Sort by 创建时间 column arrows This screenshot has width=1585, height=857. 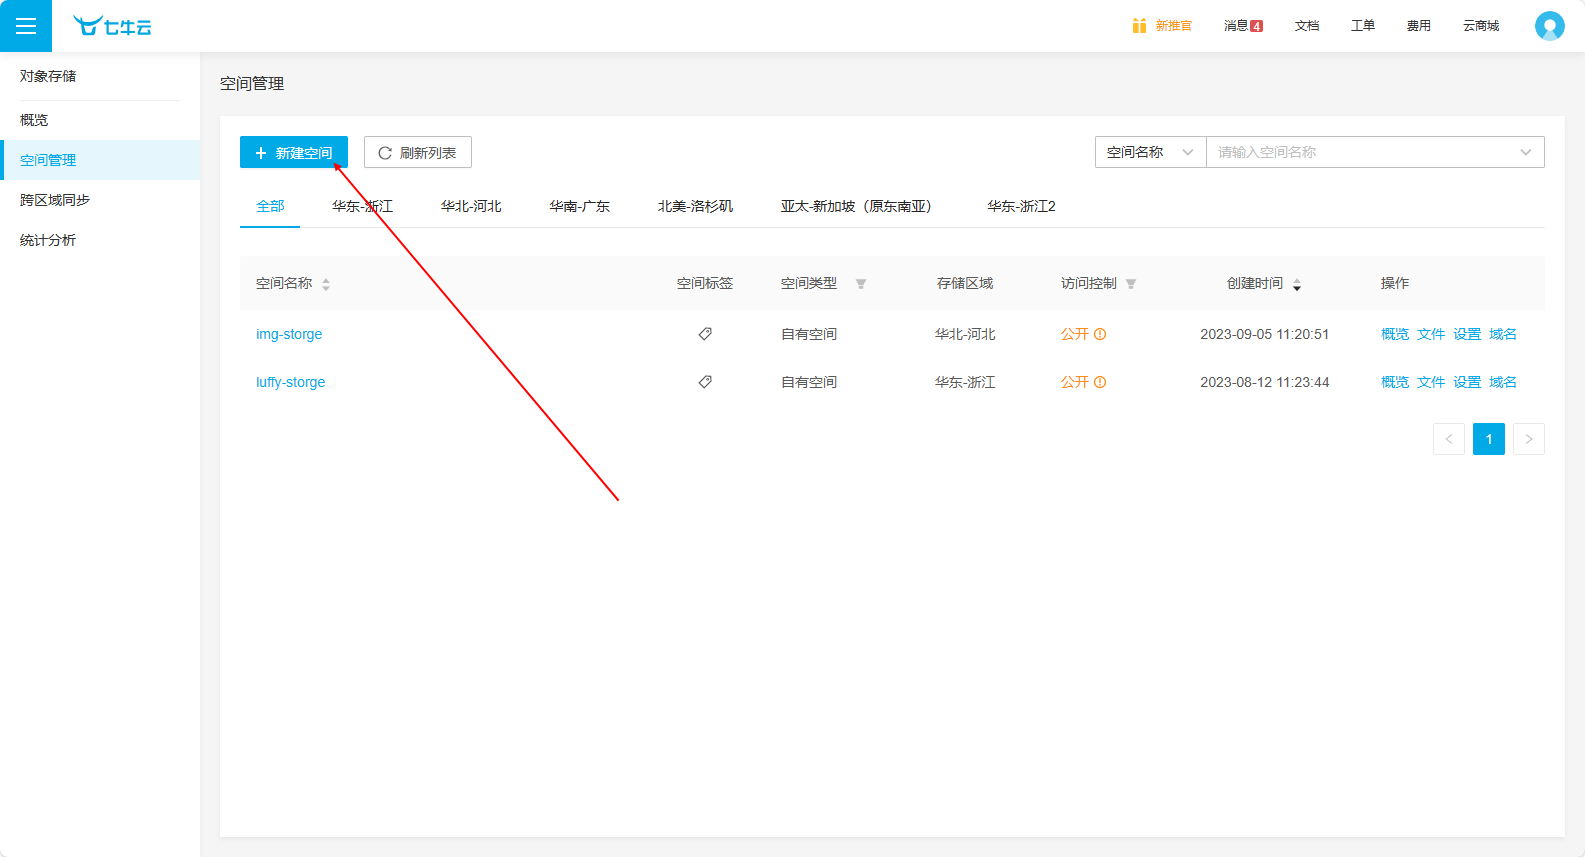tap(1297, 285)
